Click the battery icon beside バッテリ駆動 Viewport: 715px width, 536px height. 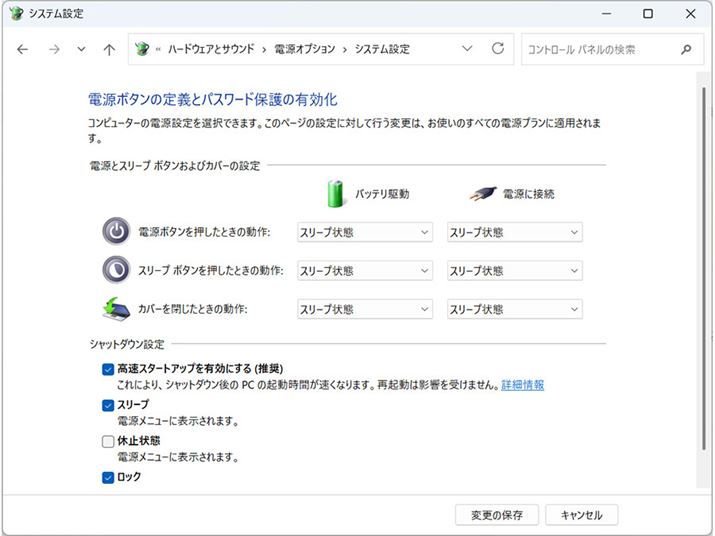pos(335,193)
